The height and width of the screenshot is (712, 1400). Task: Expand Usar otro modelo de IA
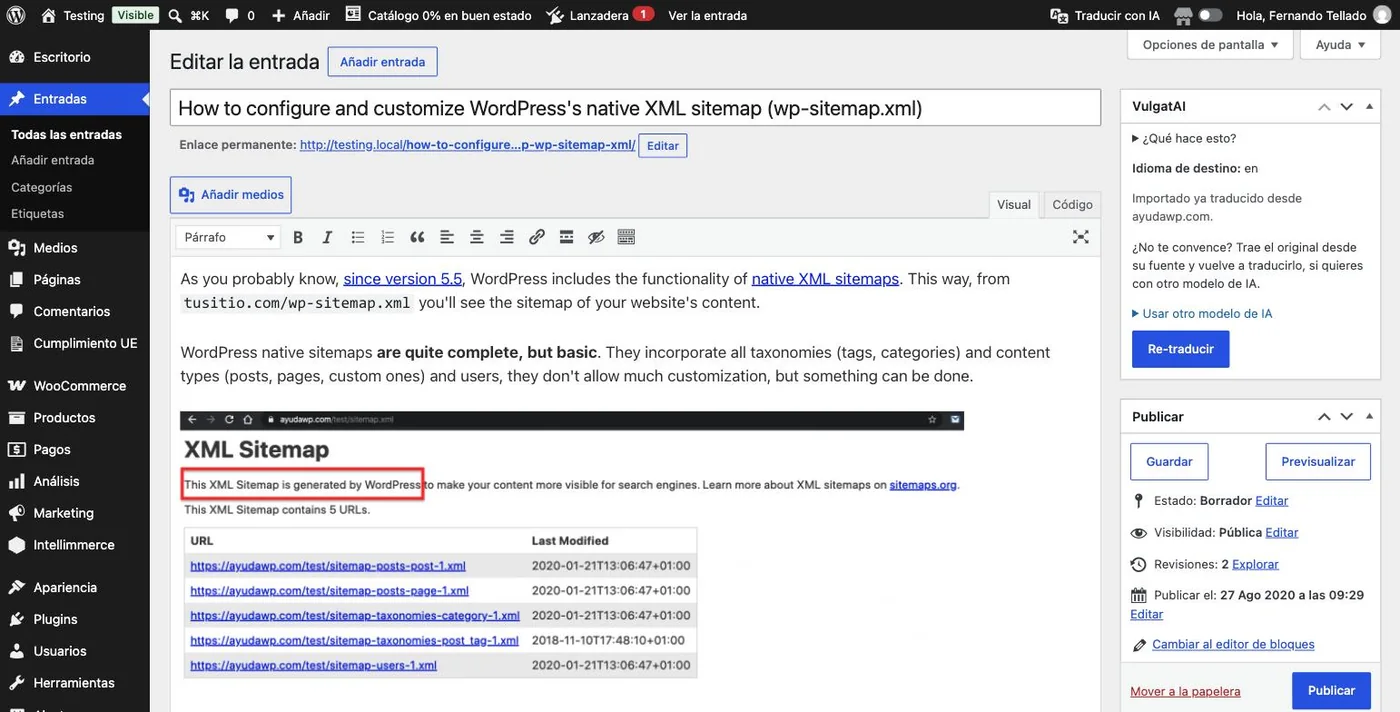pos(1202,313)
